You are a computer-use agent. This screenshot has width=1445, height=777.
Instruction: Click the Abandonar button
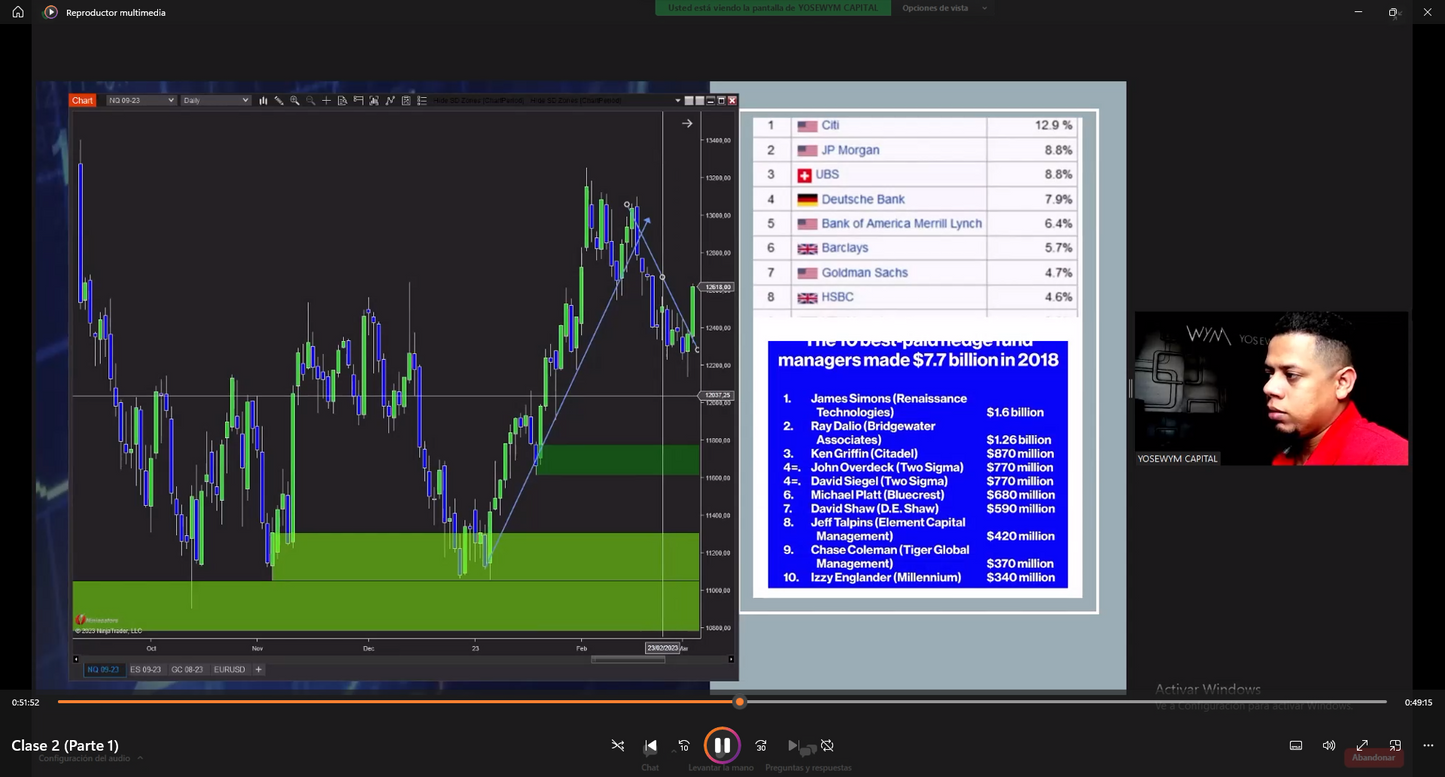pyautogui.click(x=1373, y=757)
